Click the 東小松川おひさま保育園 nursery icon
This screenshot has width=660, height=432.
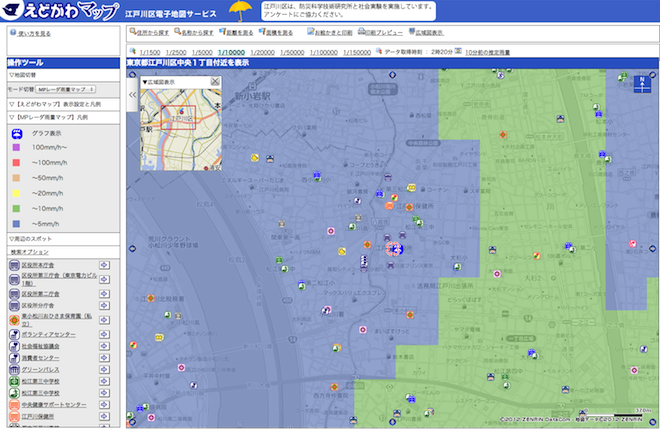(14, 320)
